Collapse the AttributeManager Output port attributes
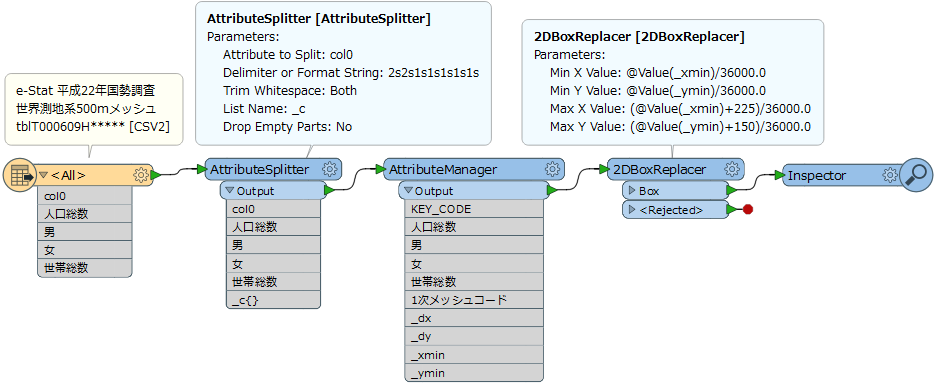The image size is (936, 384). (408, 191)
